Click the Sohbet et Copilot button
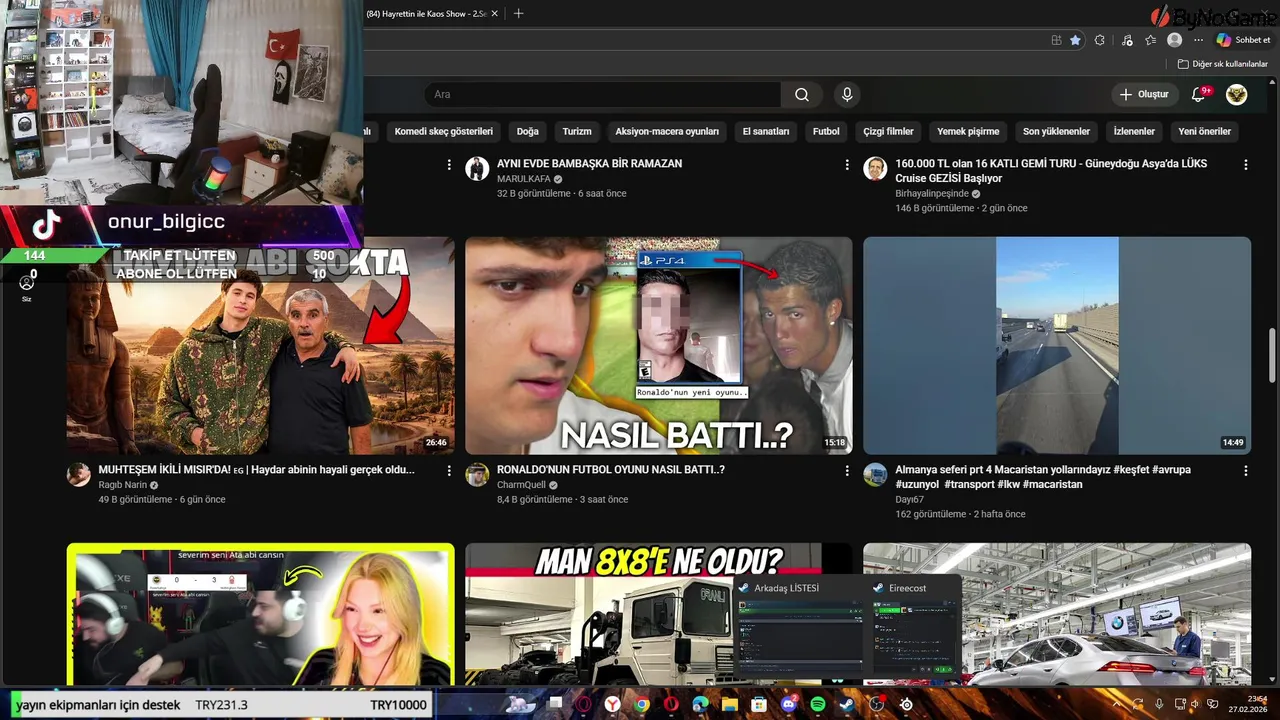The width and height of the screenshot is (1280, 720). point(1243,40)
